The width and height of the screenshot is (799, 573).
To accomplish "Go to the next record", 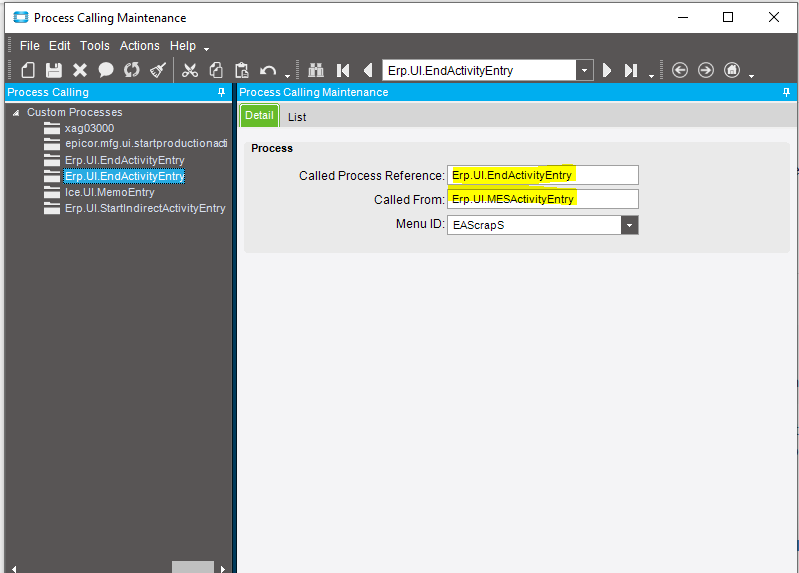I will point(606,70).
